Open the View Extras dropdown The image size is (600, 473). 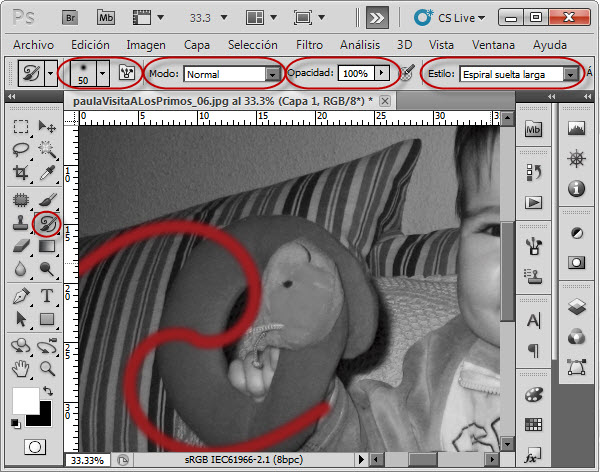click(x=161, y=18)
